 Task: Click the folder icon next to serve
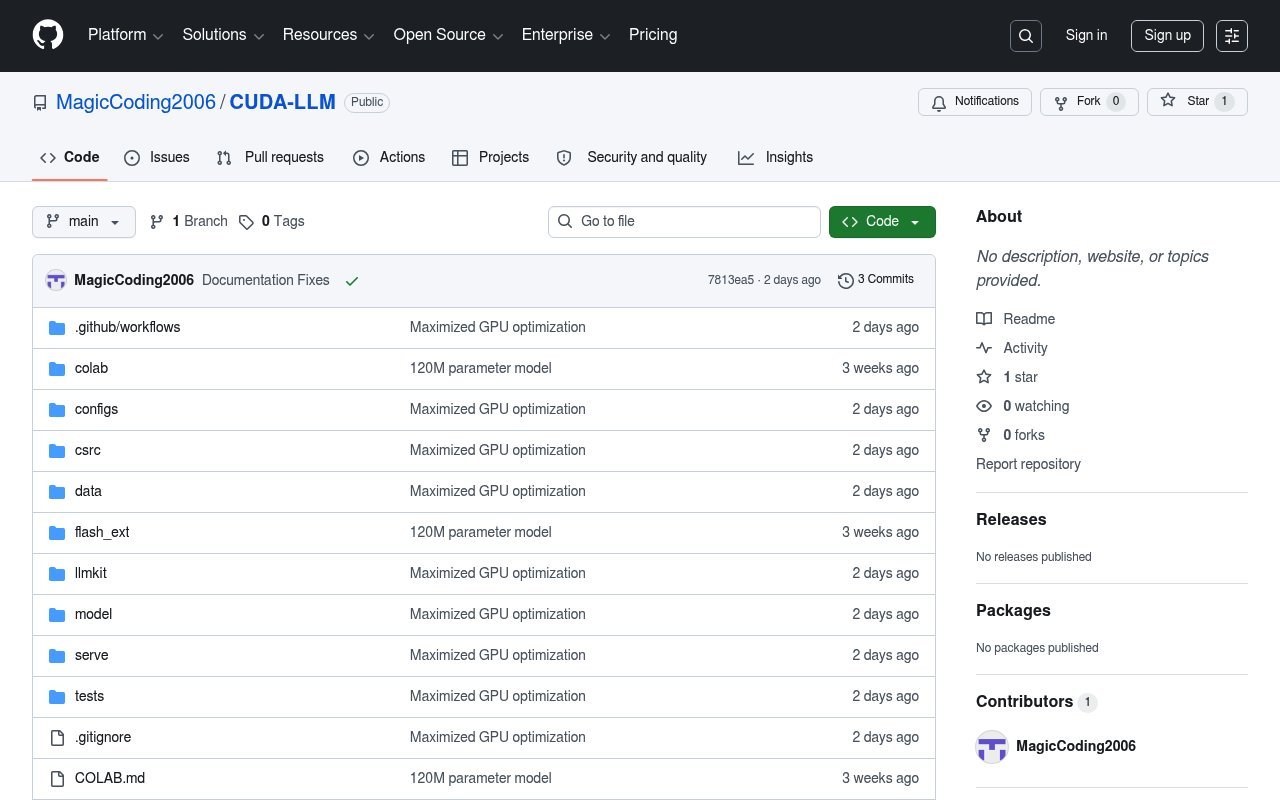pos(57,655)
